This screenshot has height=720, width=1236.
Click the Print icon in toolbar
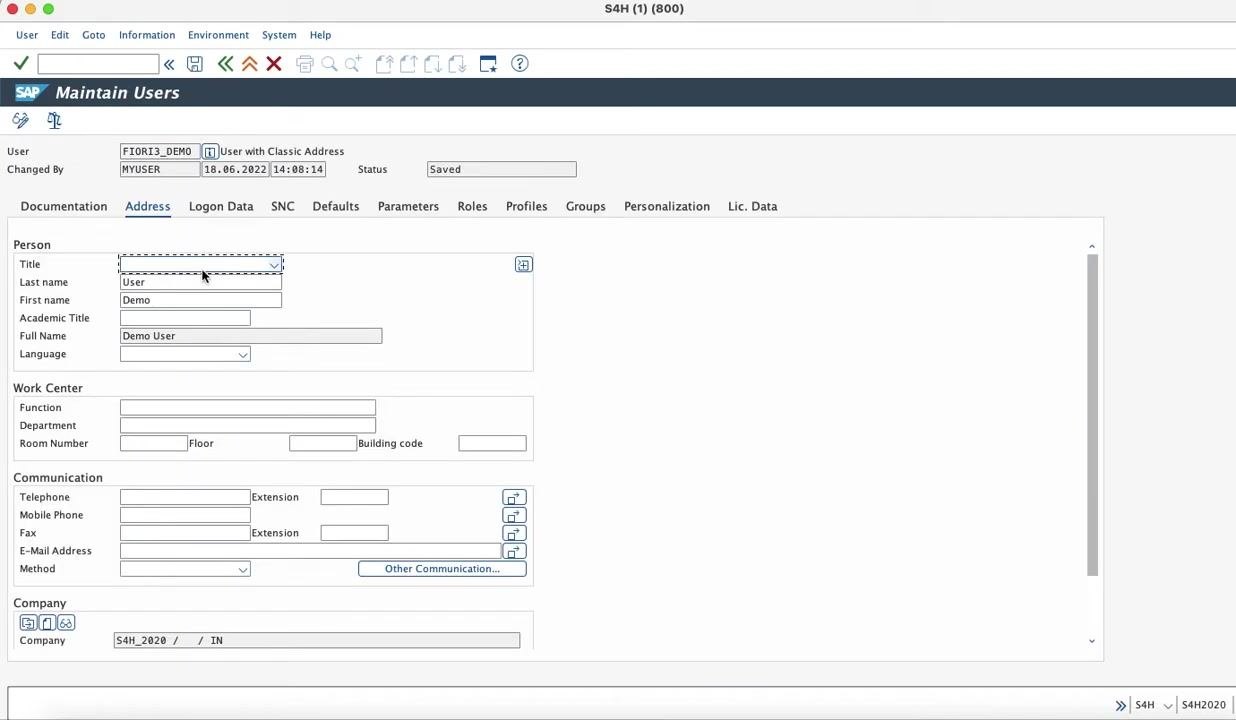point(305,64)
